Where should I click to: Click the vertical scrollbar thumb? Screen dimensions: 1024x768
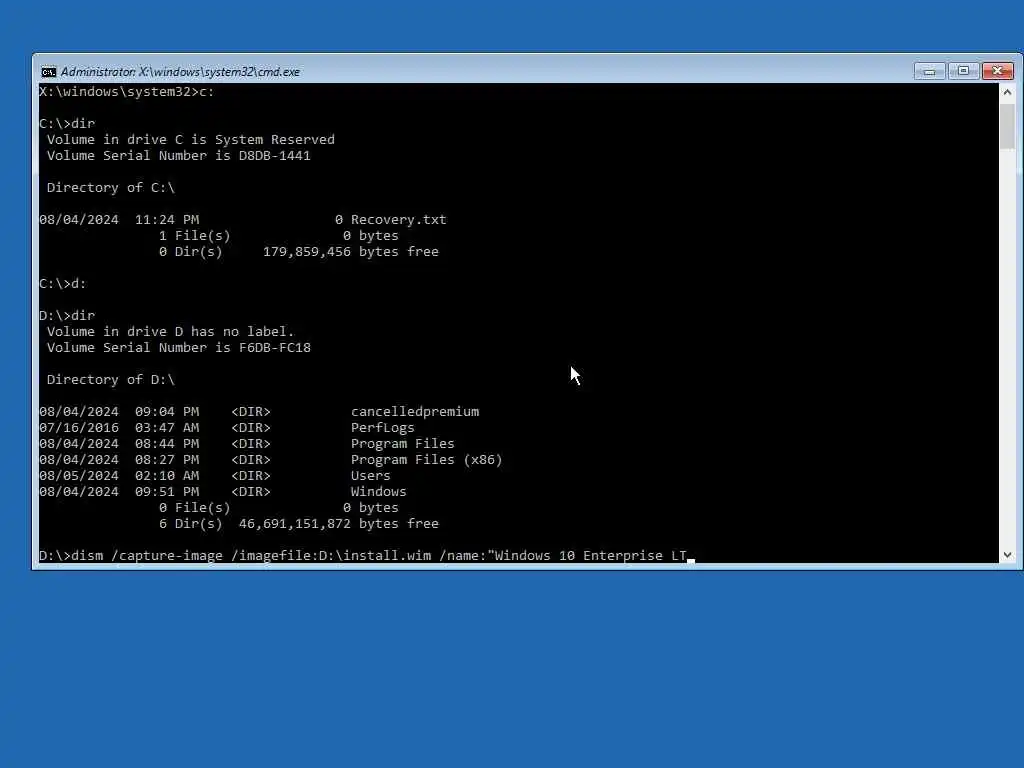point(1007,126)
